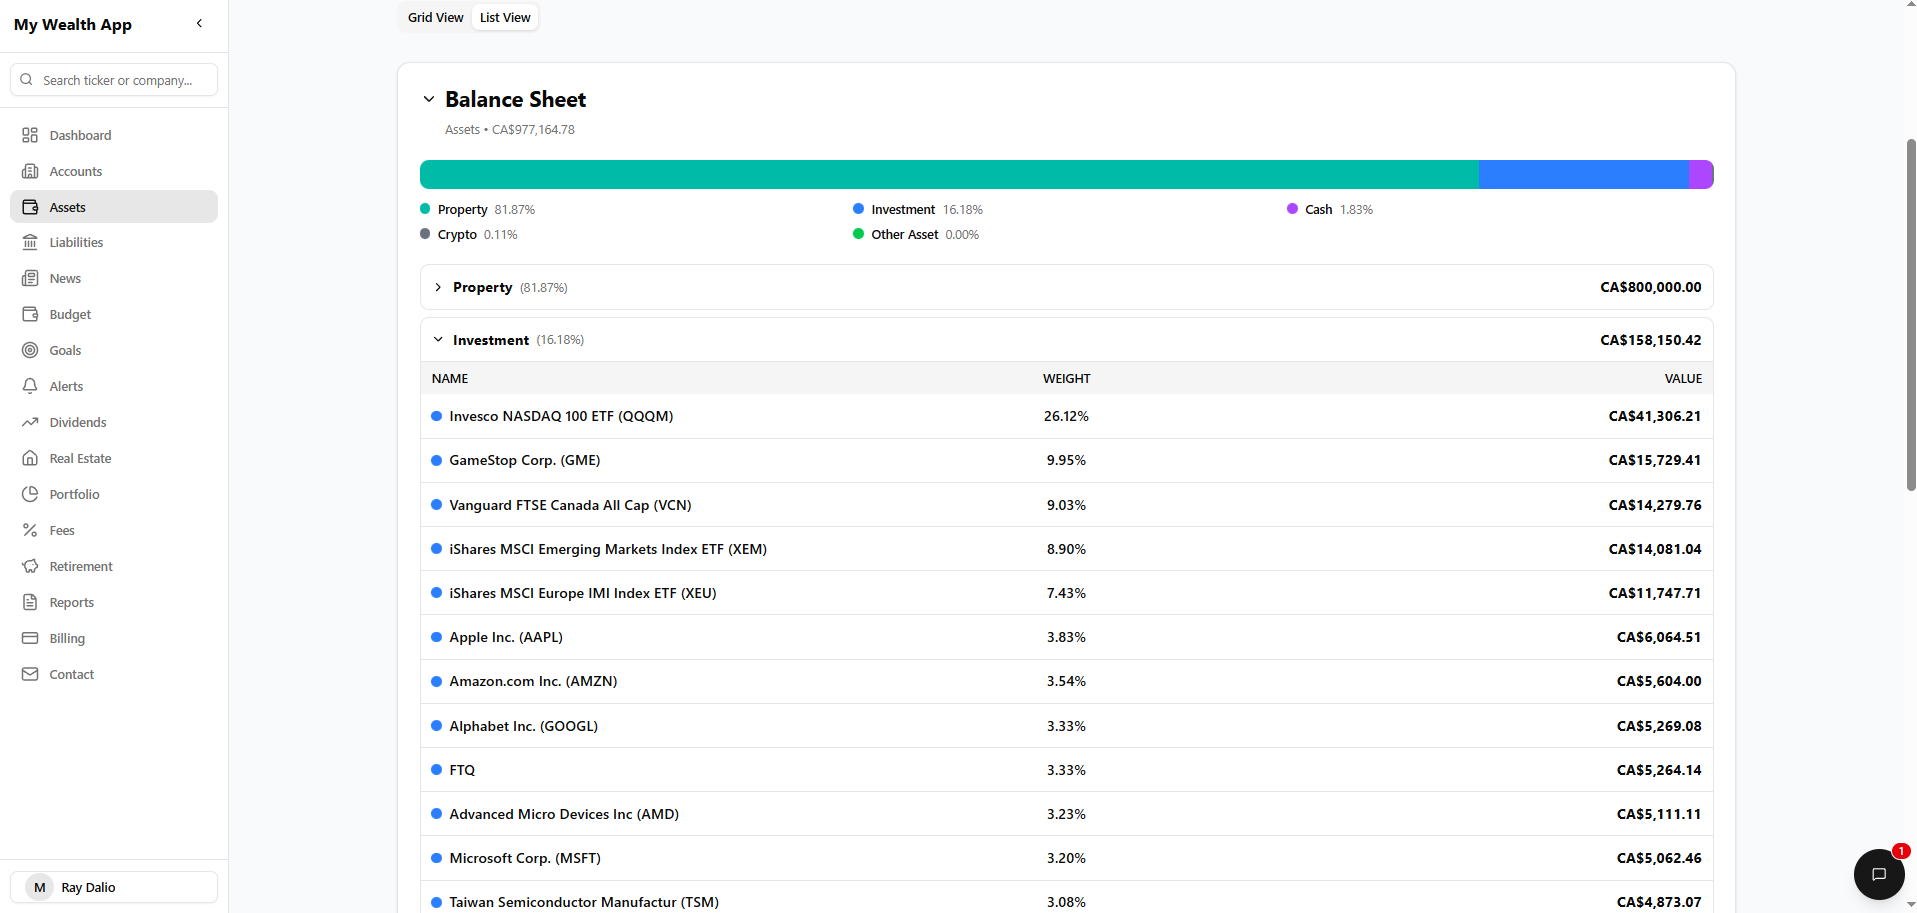Image resolution: width=1917 pixels, height=913 pixels.
Task: Switch to Grid View
Action: pyautogui.click(x=435, y=17)
